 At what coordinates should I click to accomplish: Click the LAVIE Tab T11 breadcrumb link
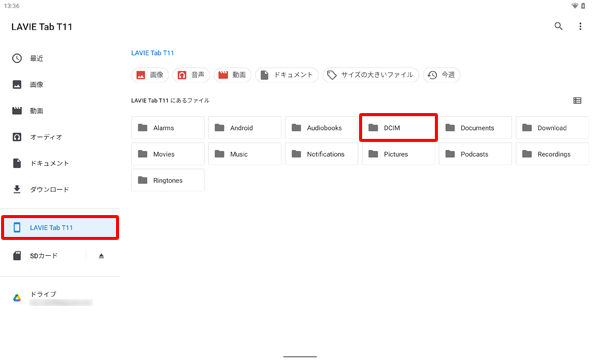pos(152,53)
